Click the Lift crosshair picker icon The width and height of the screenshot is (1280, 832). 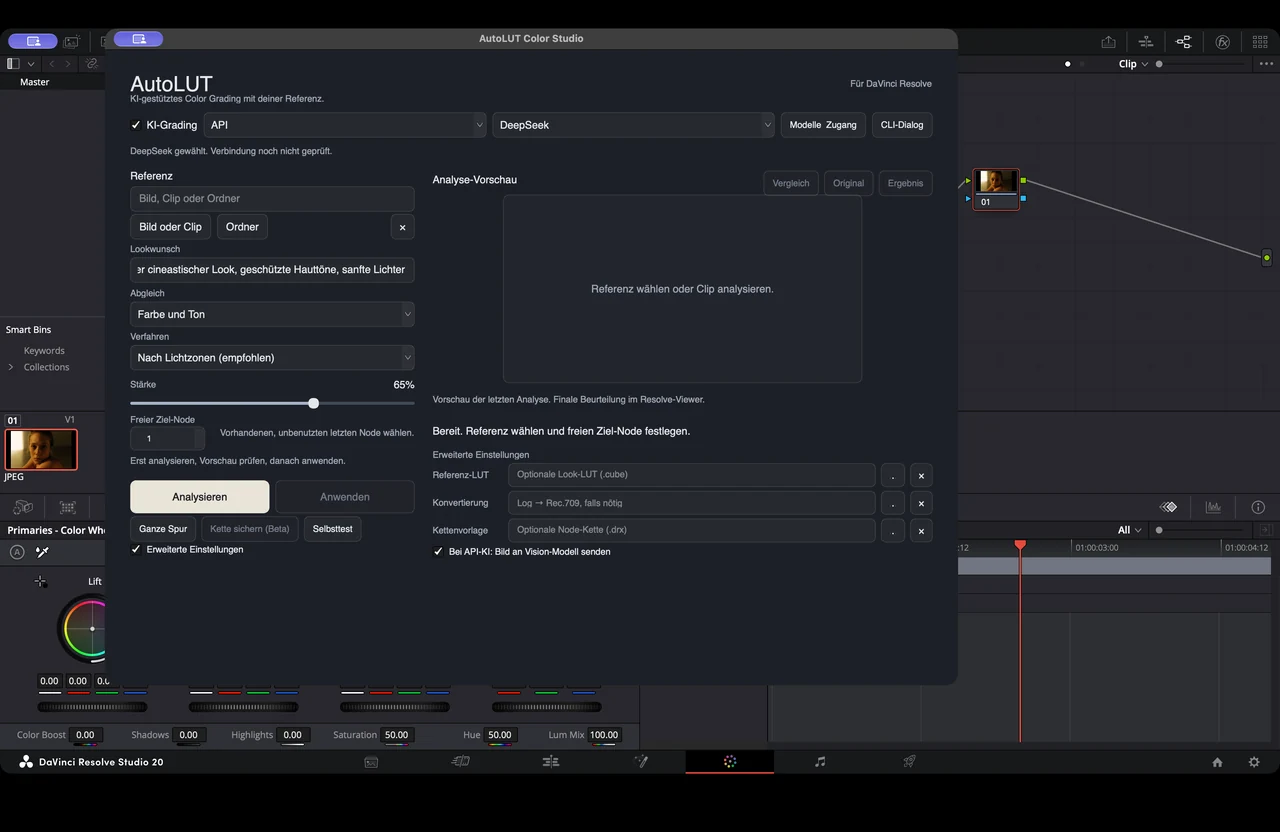pyautogui.click(x=40, y=581)
